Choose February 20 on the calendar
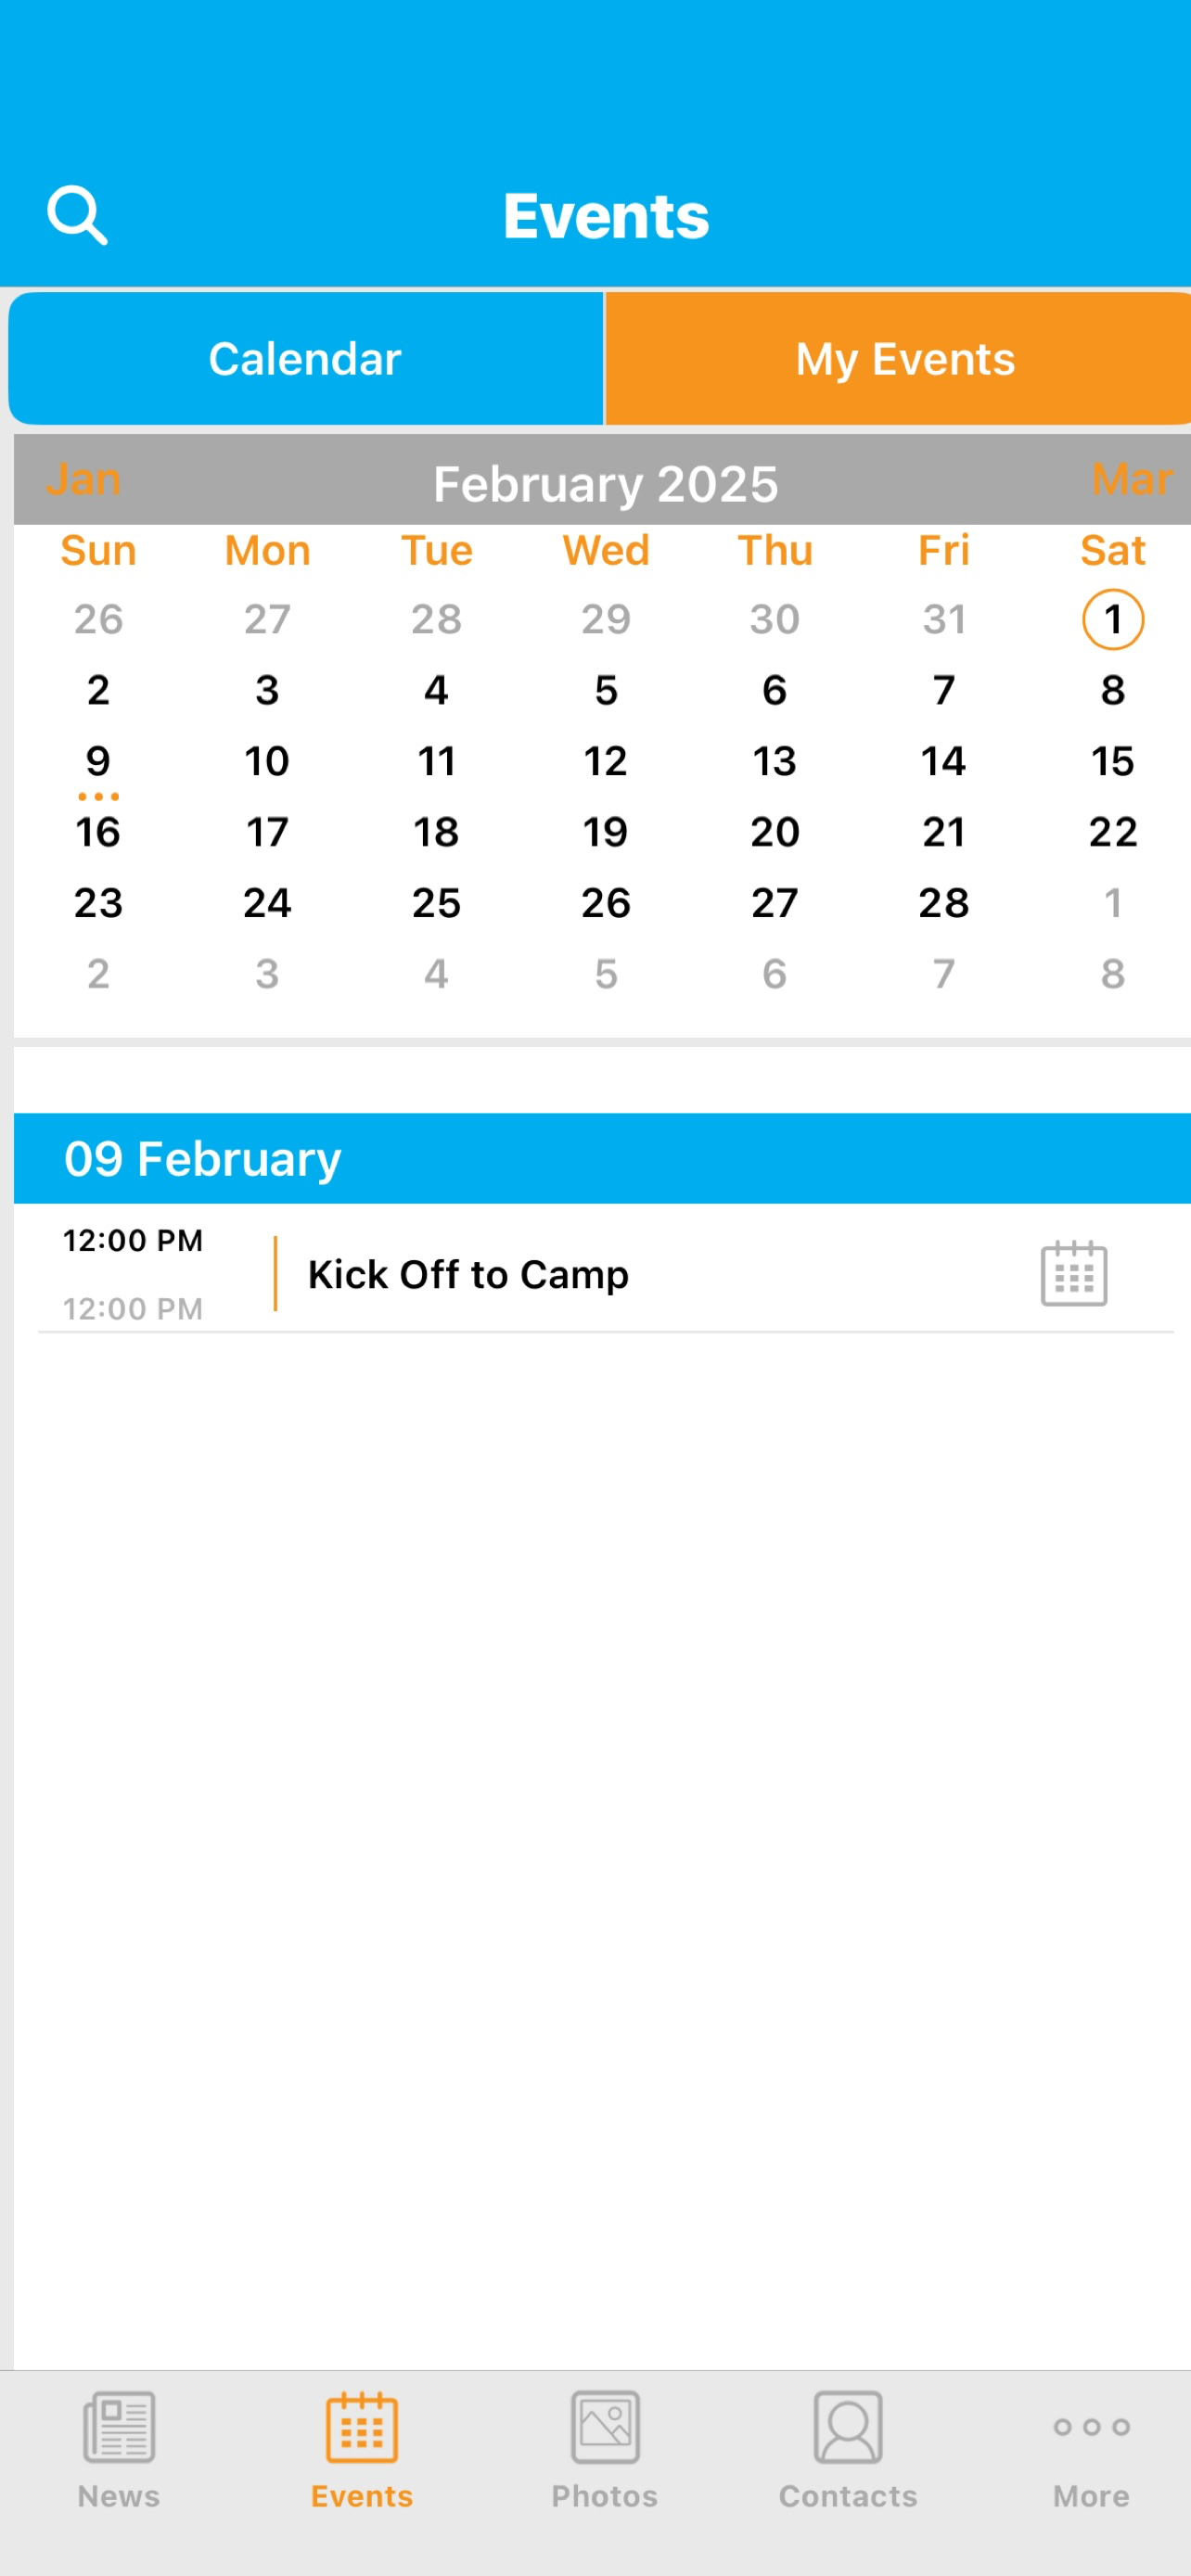The height and width of the screenshot is (2576, 1191). (774, 832)
